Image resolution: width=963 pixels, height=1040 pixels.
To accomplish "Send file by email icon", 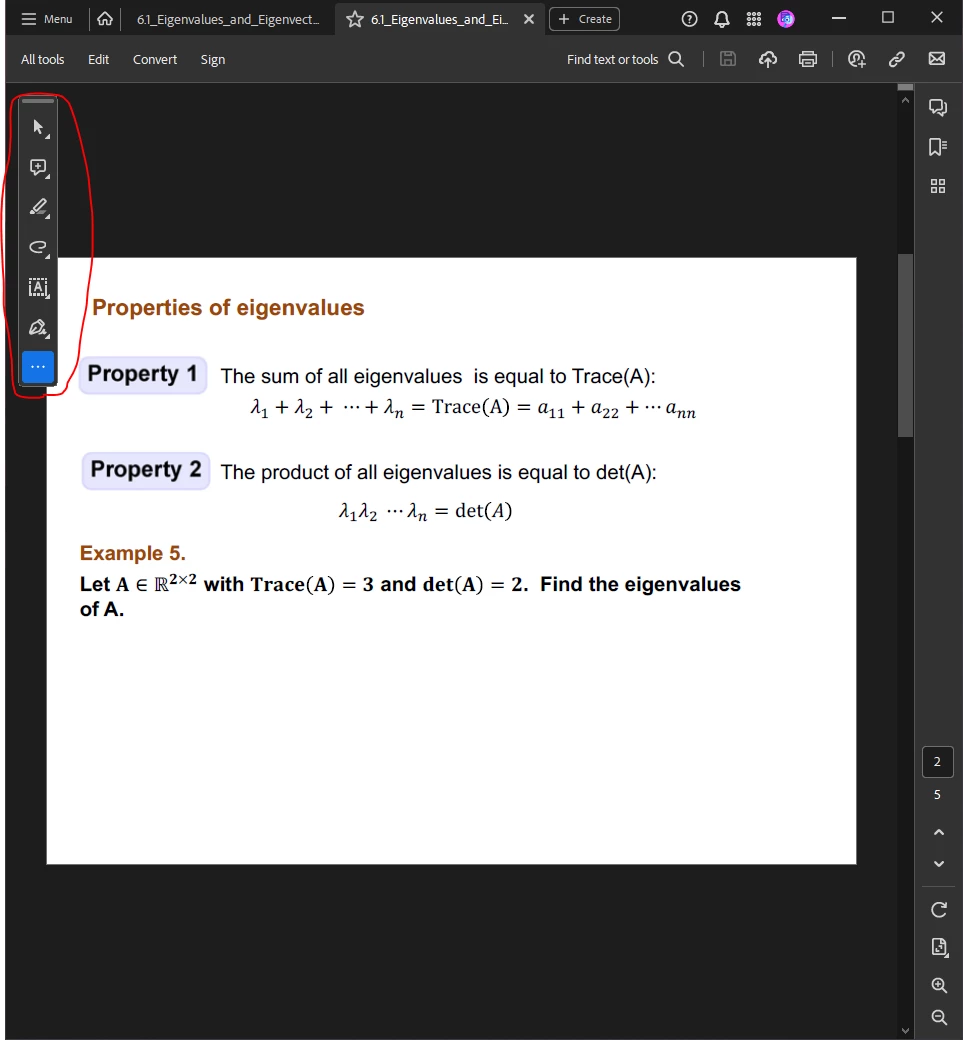I will (x=936, y=59).
